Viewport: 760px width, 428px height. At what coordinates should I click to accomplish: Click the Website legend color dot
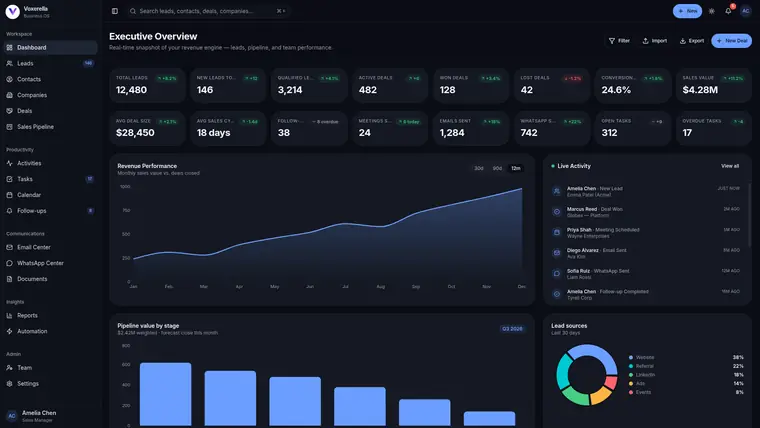tap(631, 357)
